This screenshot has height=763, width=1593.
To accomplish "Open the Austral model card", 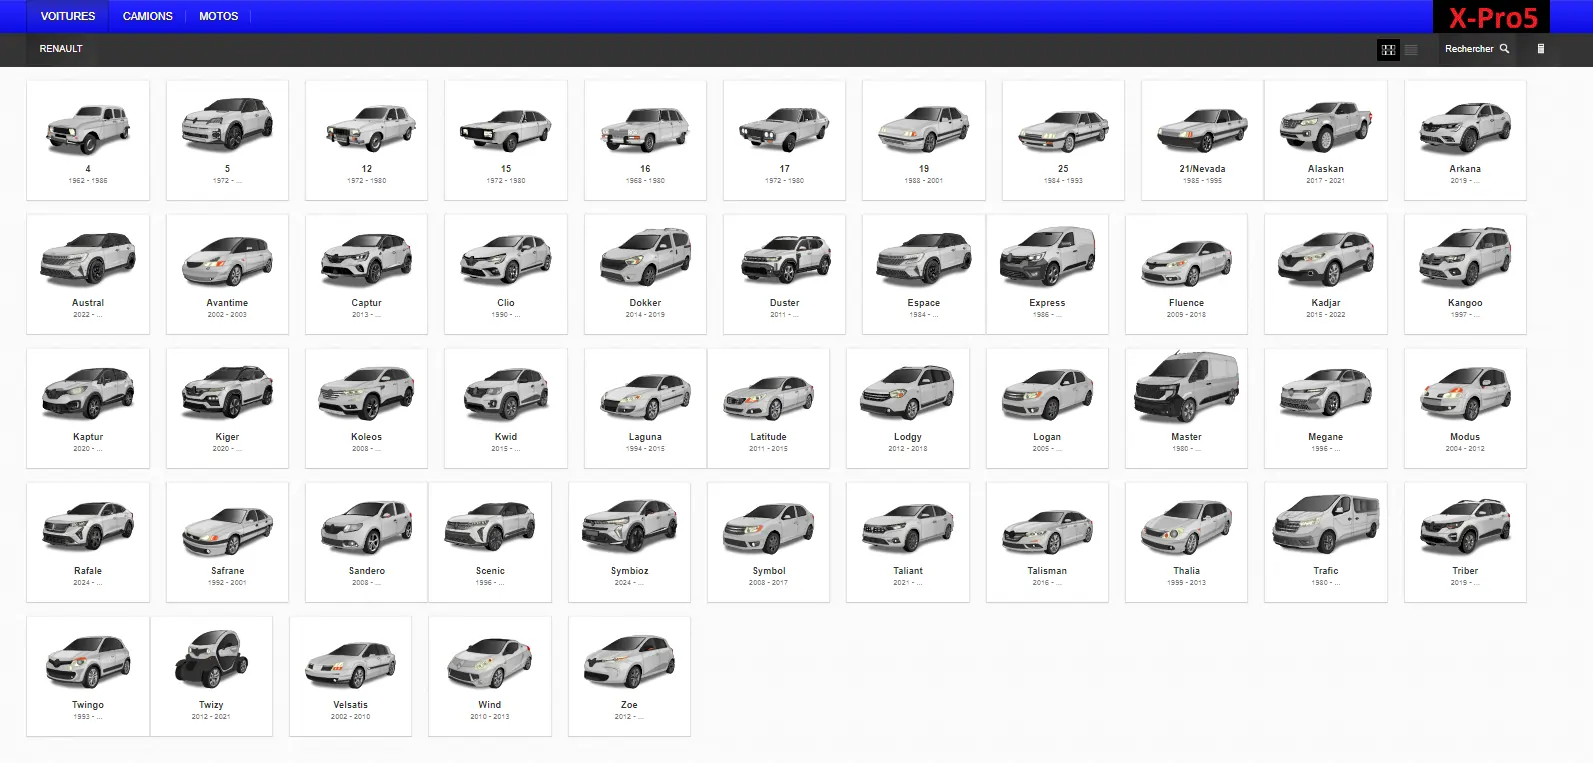I will point(88,274).
